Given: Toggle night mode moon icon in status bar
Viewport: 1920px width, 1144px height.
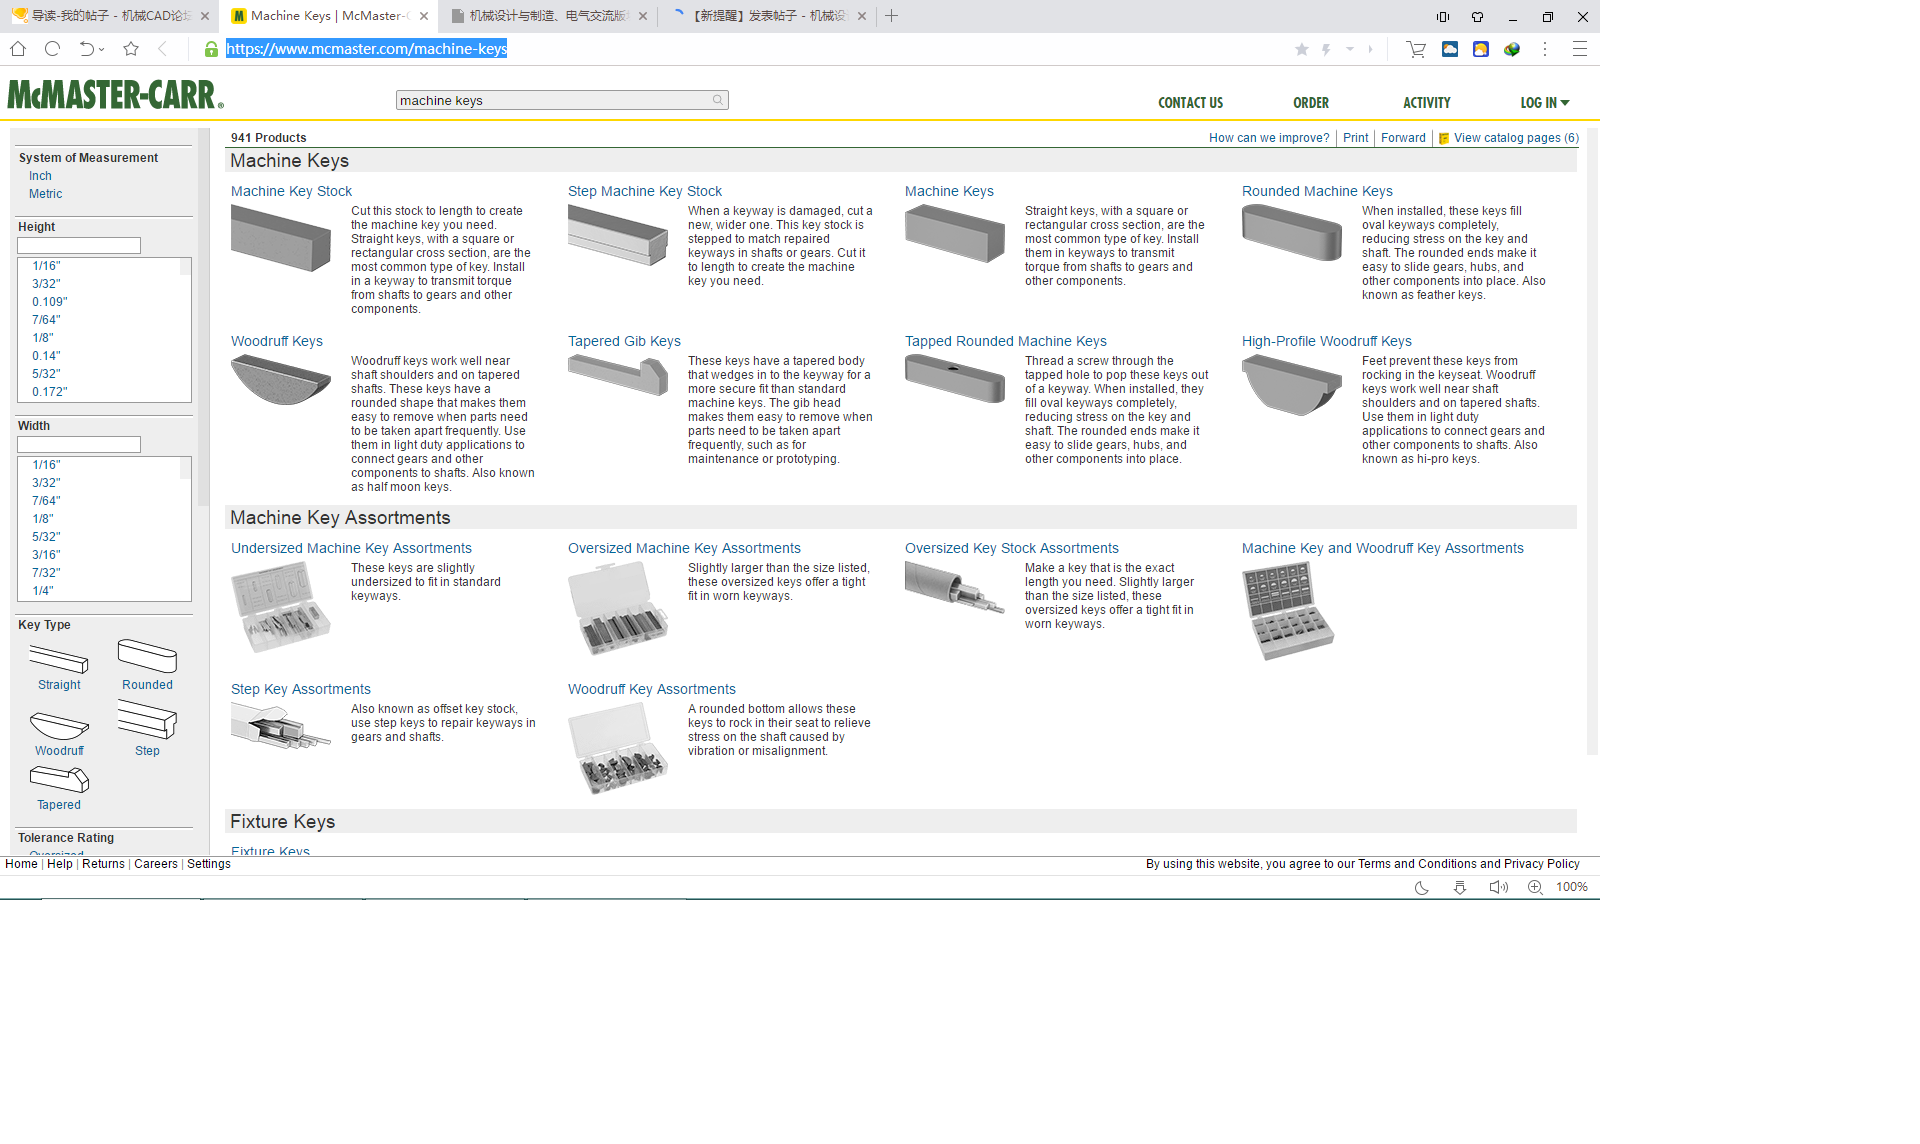Looking at the screenshot, I should (x=1421, y=887).
